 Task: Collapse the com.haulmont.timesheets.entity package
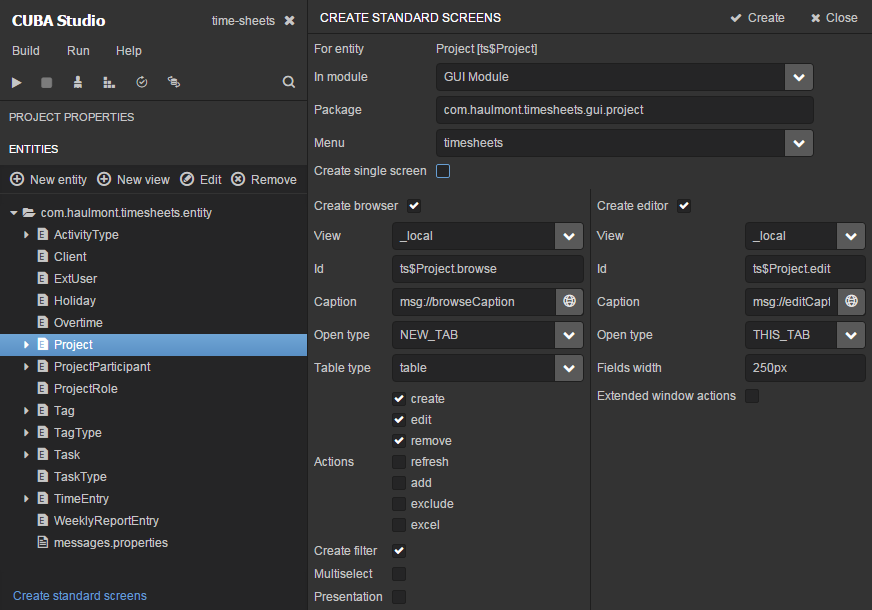14,212
